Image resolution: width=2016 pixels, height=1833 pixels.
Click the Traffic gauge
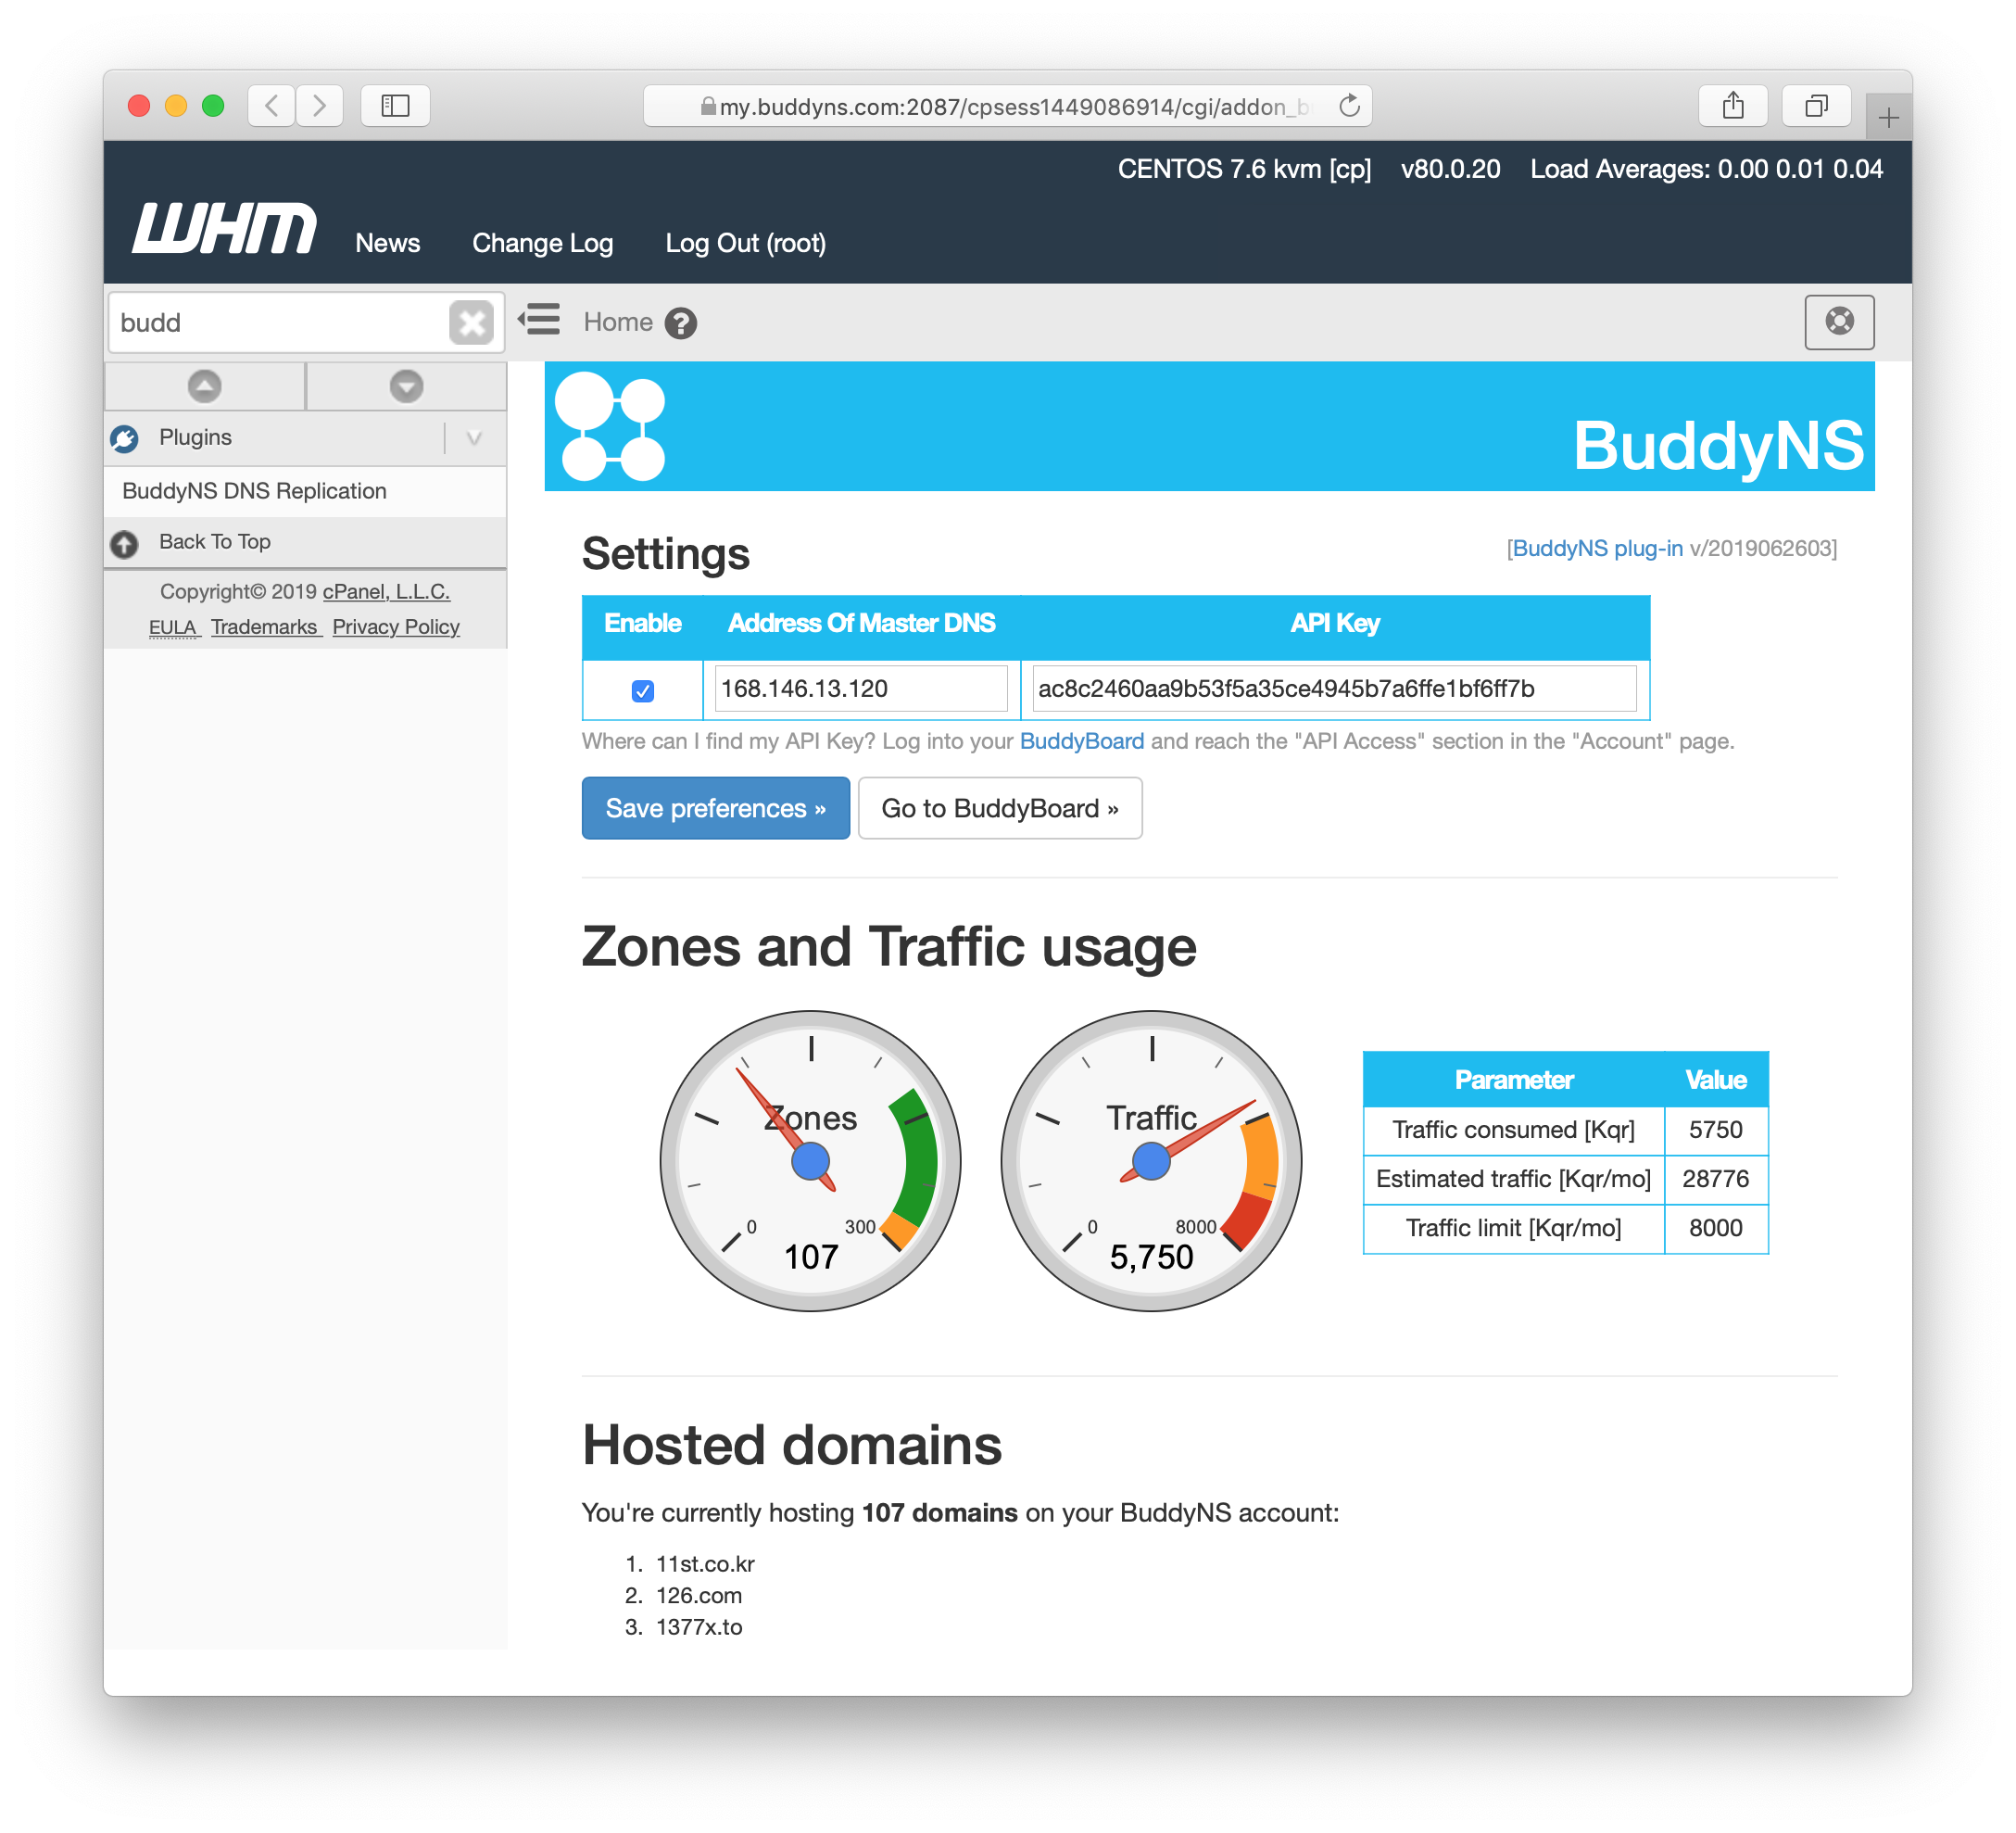coord(1151,1161)
